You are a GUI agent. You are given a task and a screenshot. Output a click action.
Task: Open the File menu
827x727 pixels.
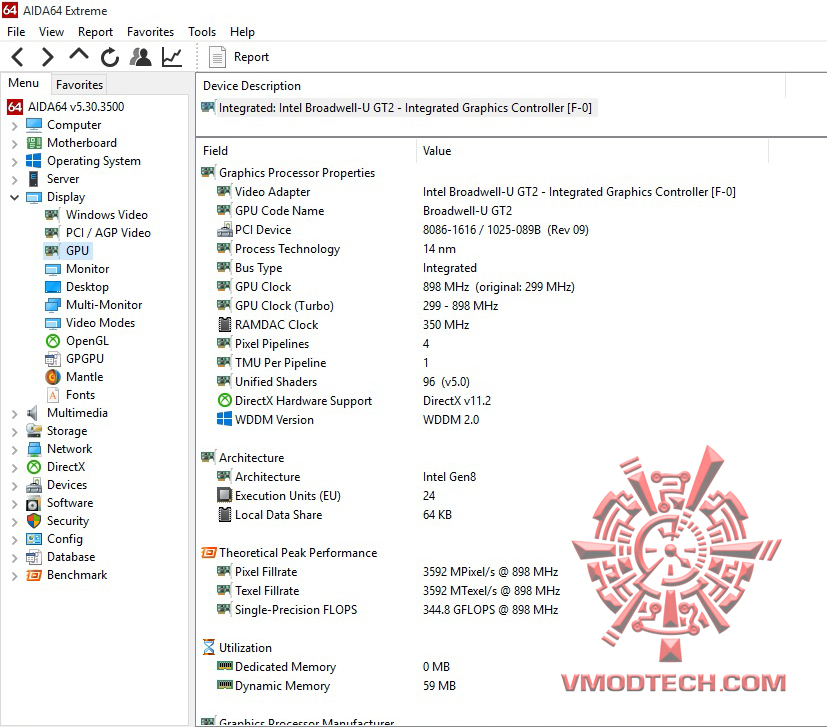pyautogui.click(x=16, y=32)
